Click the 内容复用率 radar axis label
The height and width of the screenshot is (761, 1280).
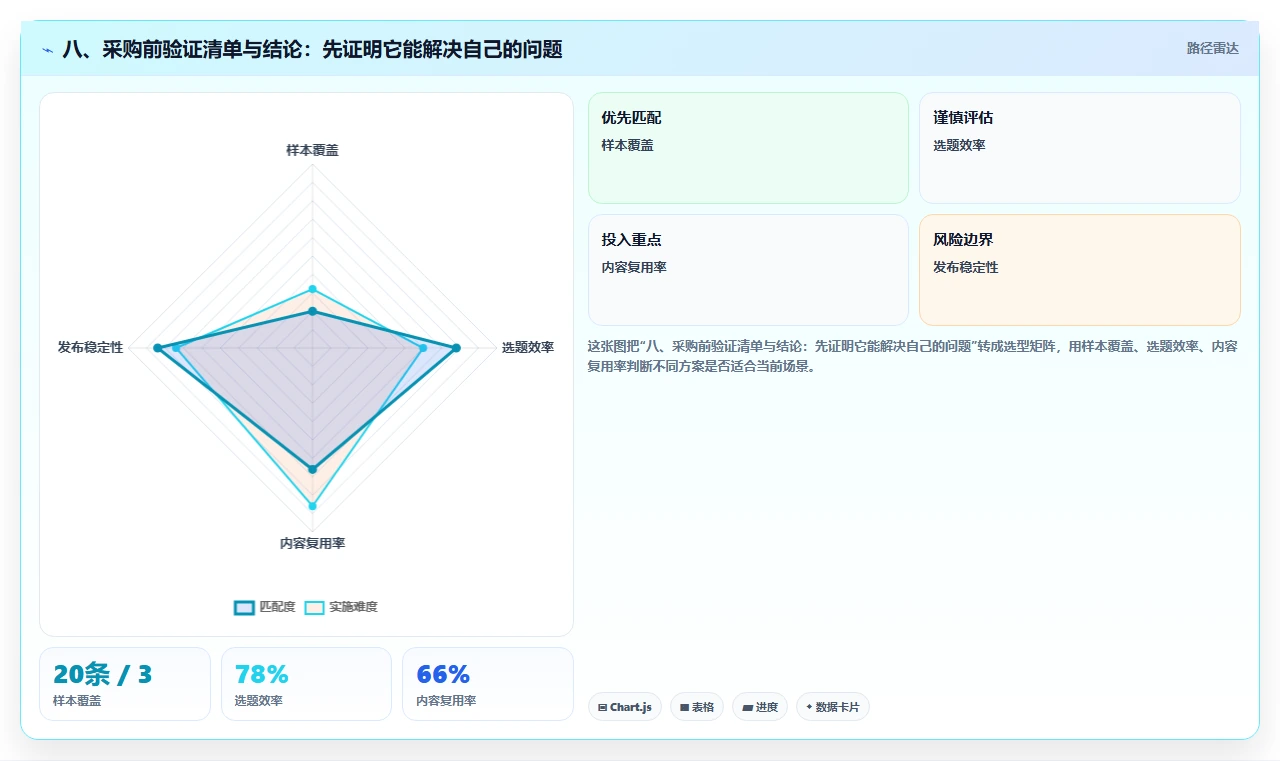pos(312,543)
